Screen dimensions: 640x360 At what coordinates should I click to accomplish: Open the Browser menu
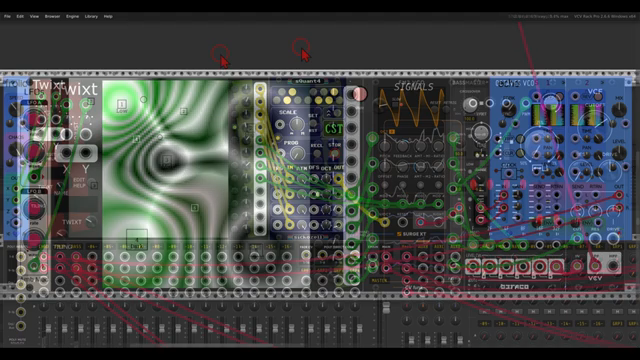click(x=52, y=16)
